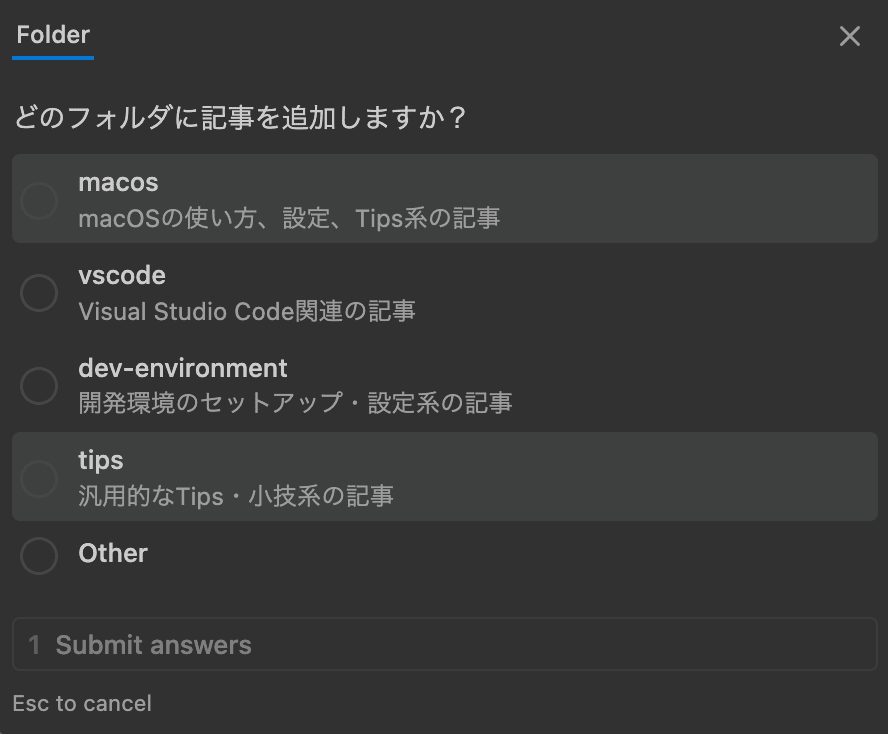Click Esc to cancel at the bottom
The image size is (888, 734).
pos(82,703)
